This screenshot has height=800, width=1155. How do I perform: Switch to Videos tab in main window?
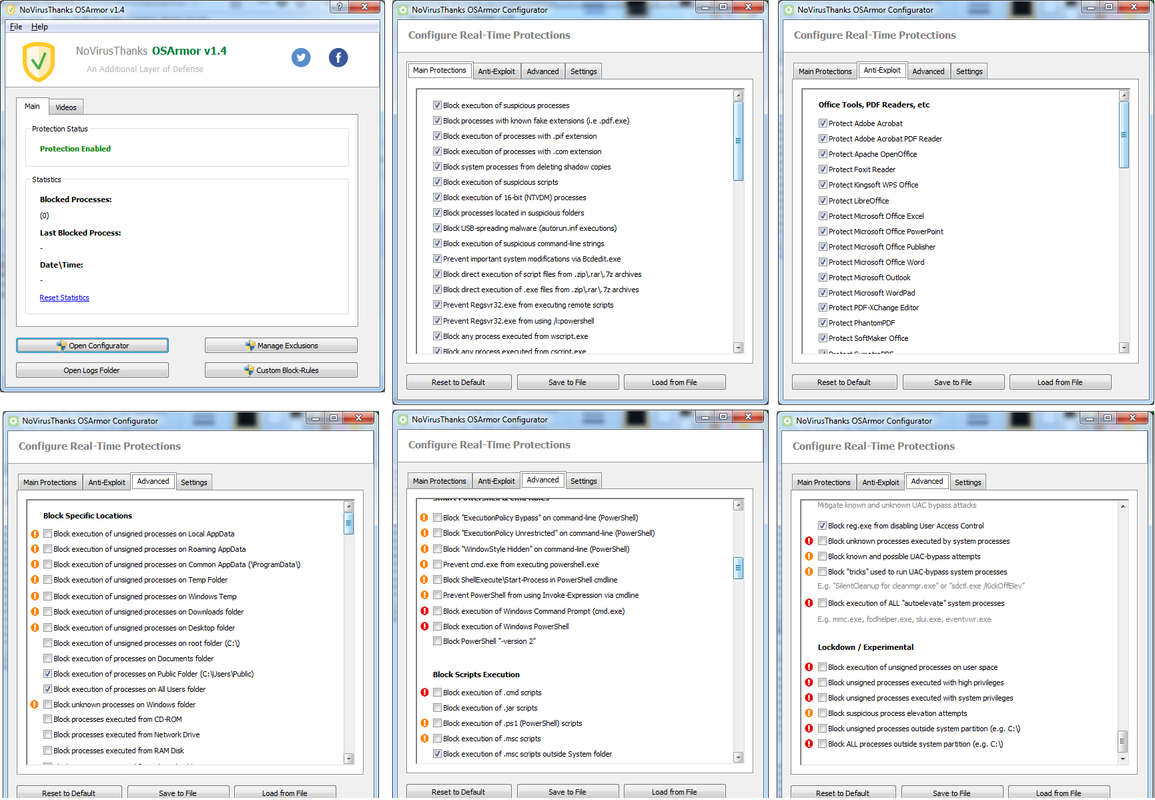point(66,108)
